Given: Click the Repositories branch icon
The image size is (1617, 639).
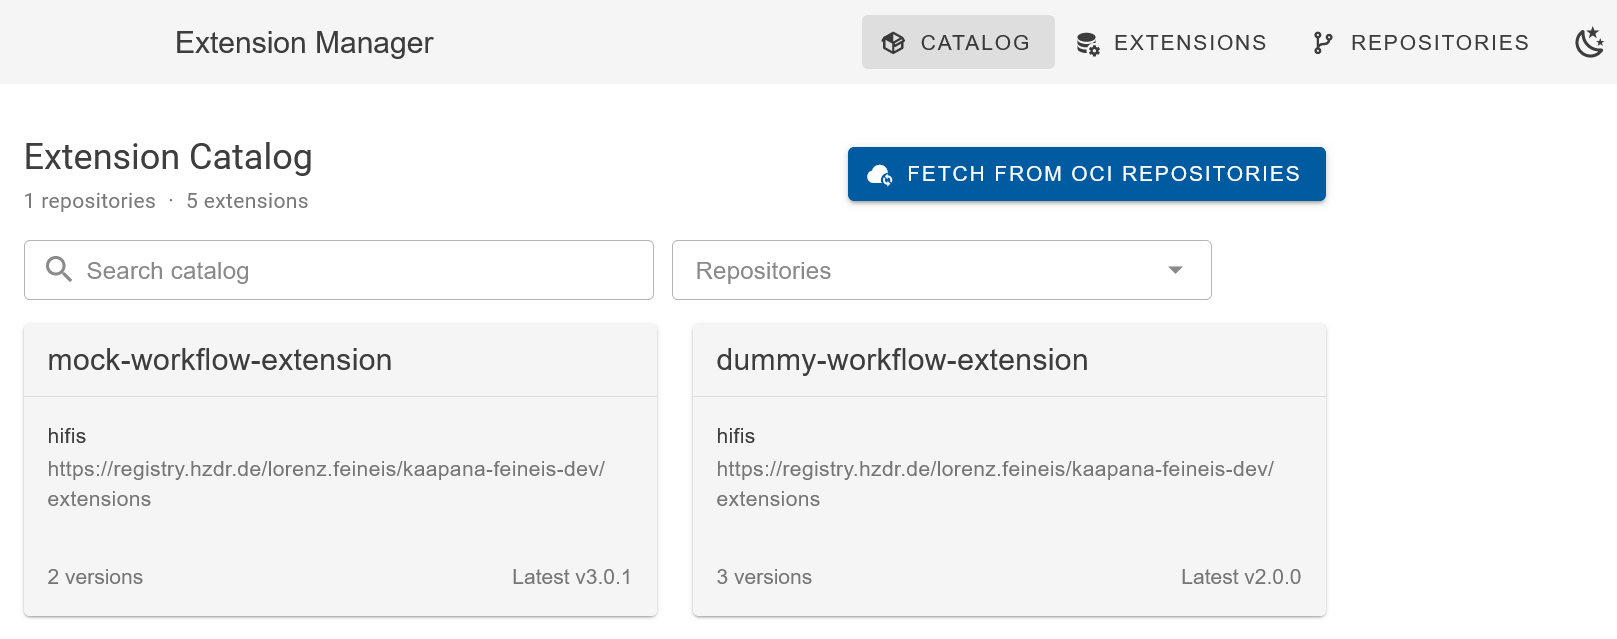Looking at the screenshot, I should coord(1323,43).
